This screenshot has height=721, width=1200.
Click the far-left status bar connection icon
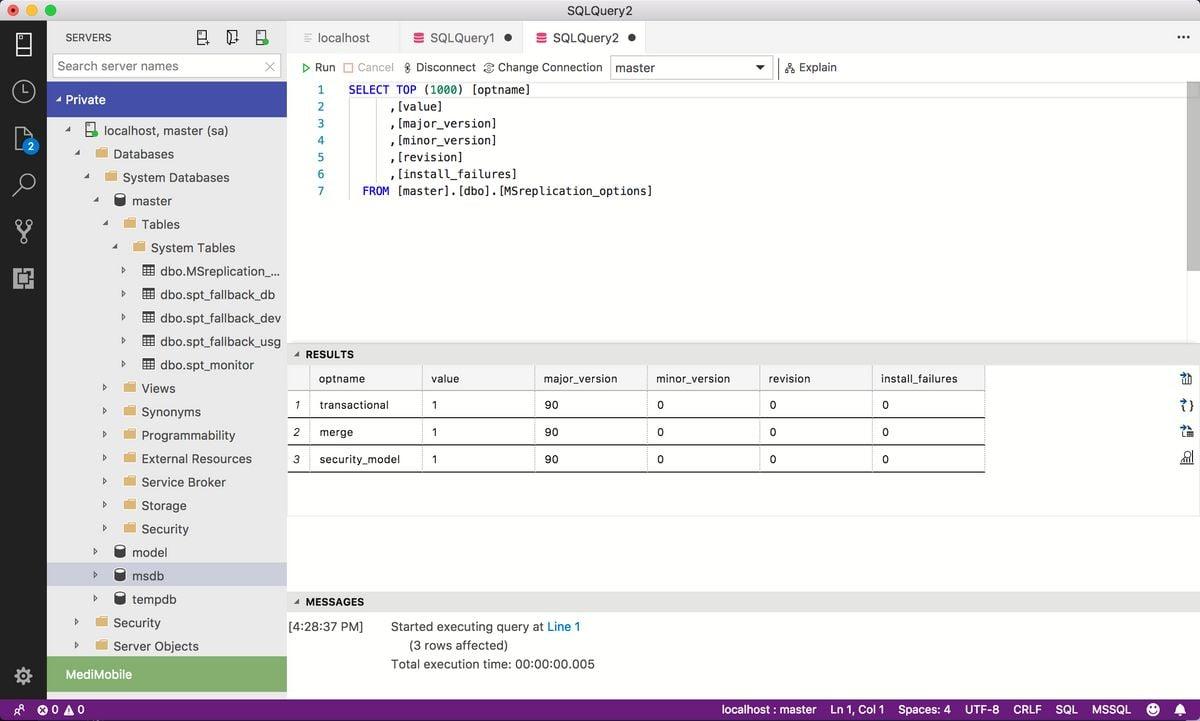[18, 710]
